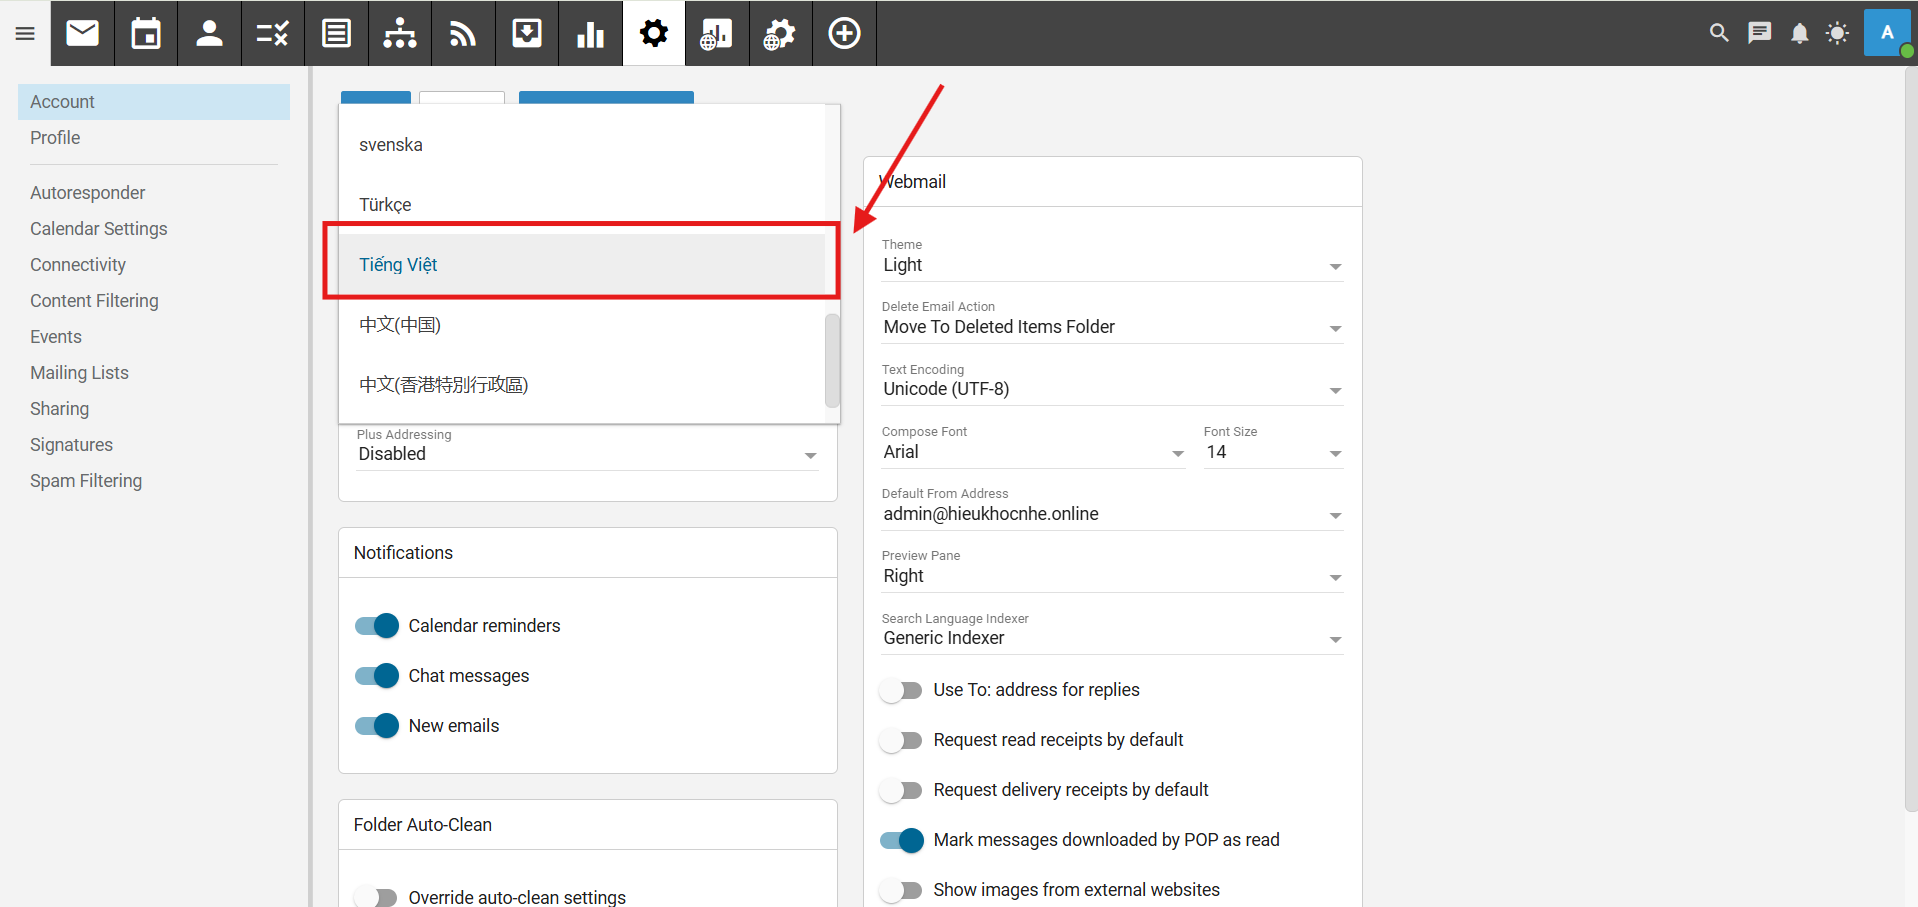Go to Spam Filtering settings

[86, 481]
